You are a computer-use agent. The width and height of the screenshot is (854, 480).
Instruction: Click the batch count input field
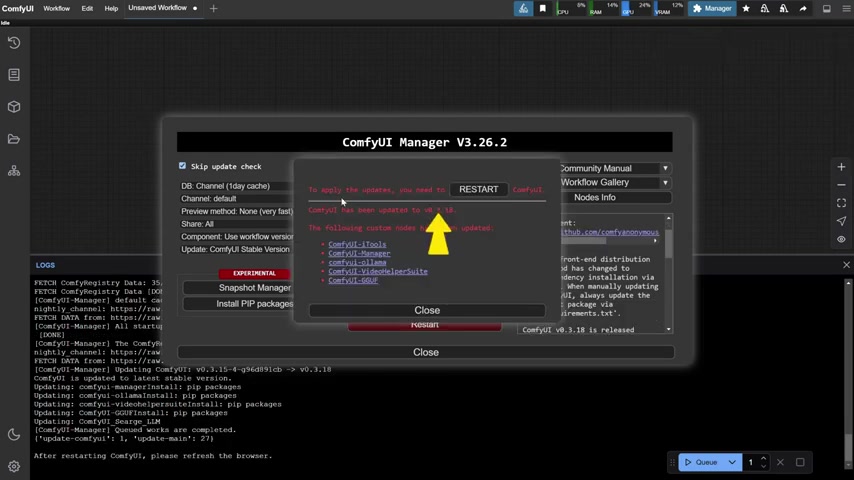point(751,462)
